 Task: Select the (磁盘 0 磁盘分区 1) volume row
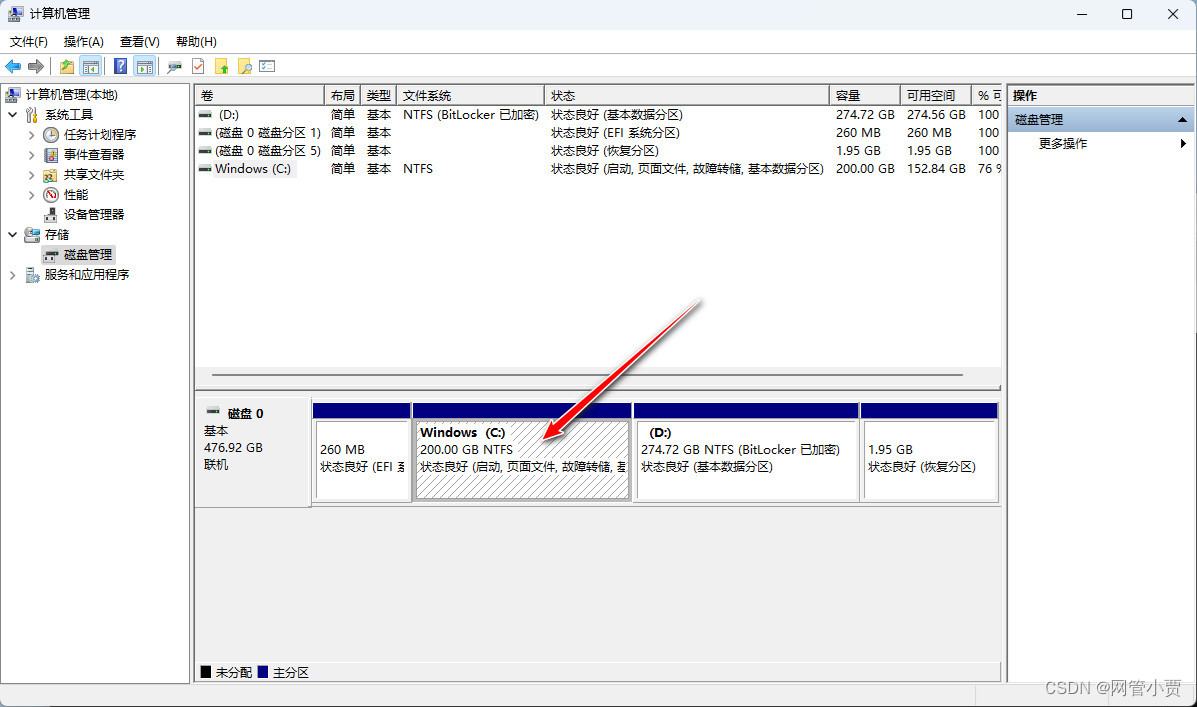pos(598,133)
